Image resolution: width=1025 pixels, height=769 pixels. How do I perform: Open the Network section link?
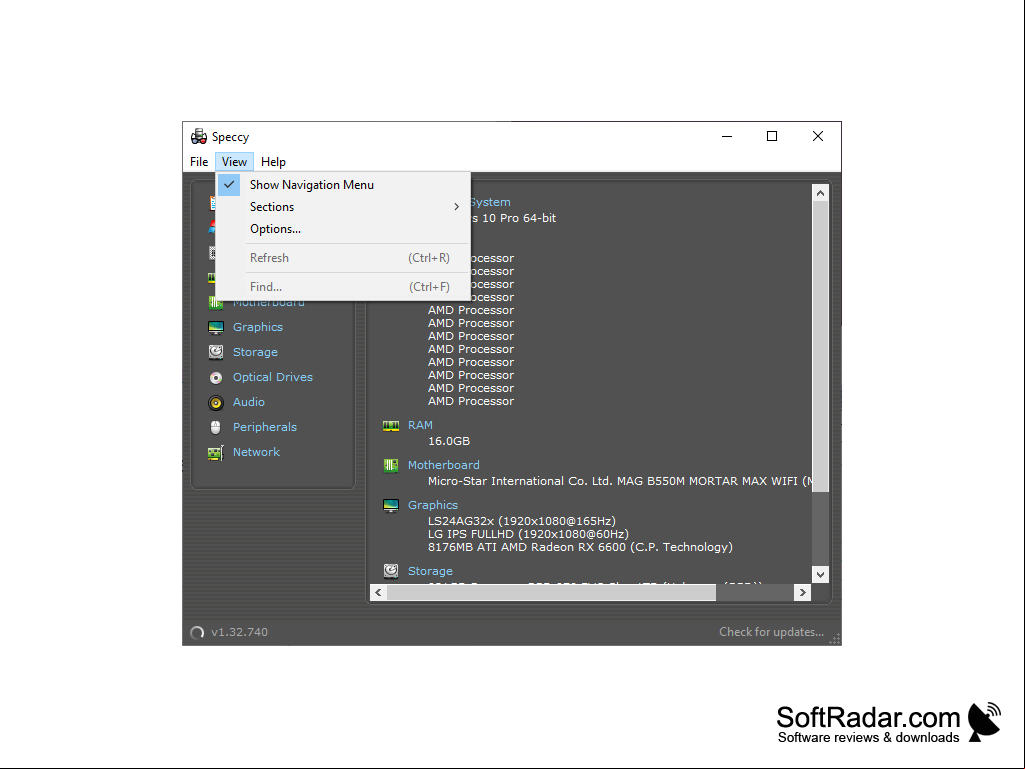pyautogui.click(x=256, y=452)
